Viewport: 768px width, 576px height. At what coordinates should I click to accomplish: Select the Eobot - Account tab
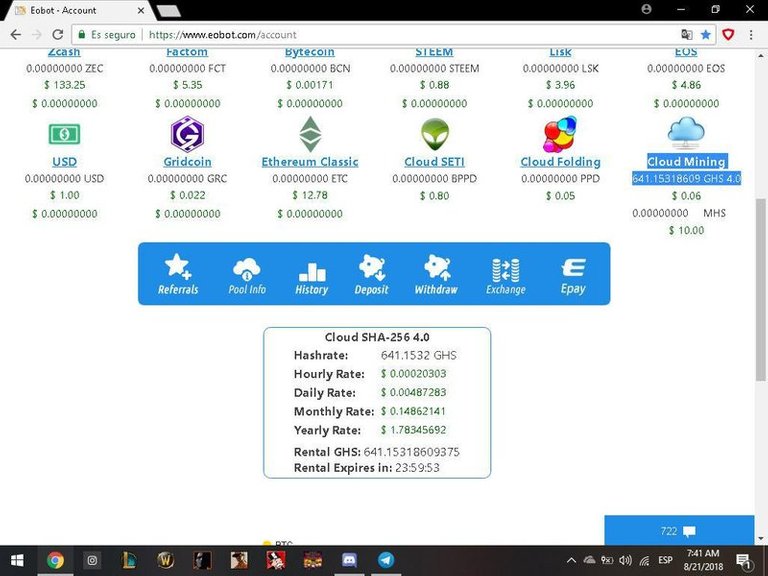pos(78,10)
